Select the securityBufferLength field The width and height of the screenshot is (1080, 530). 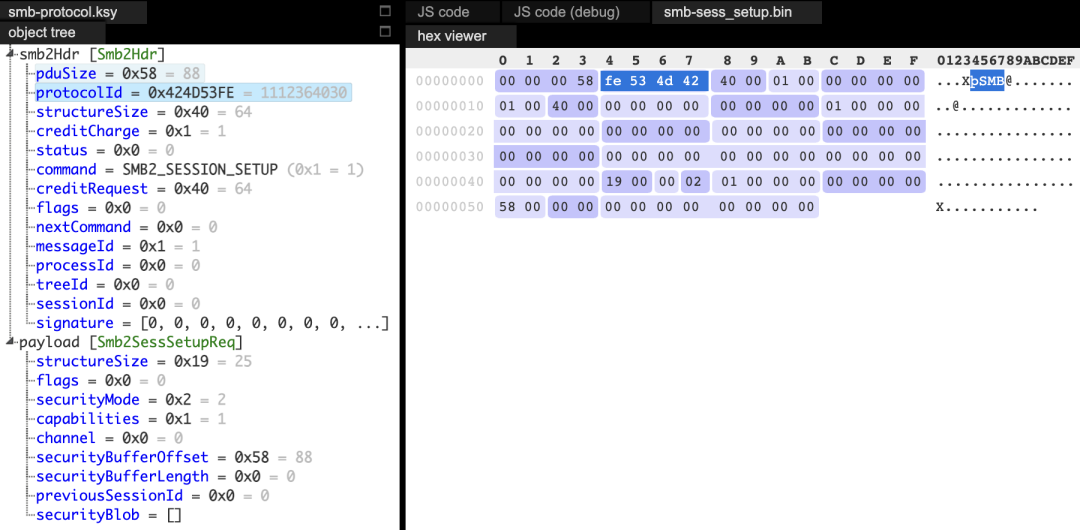pyautogui.click(x=165, y=476)
